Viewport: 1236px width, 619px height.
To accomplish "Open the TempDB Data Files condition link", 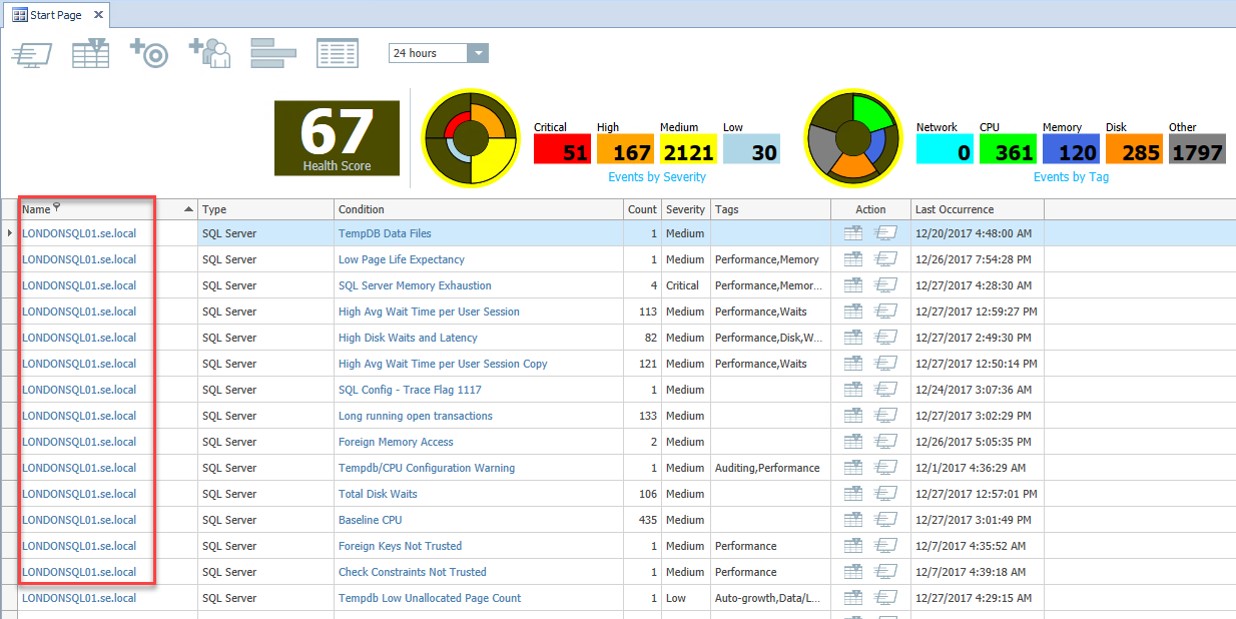I will 385,234.
